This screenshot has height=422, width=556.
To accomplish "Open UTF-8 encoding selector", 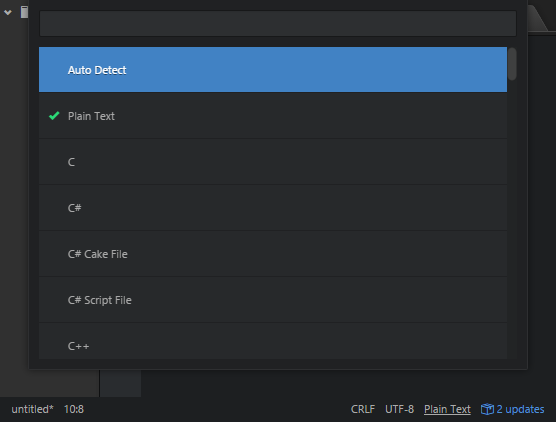I will point(399,409).
